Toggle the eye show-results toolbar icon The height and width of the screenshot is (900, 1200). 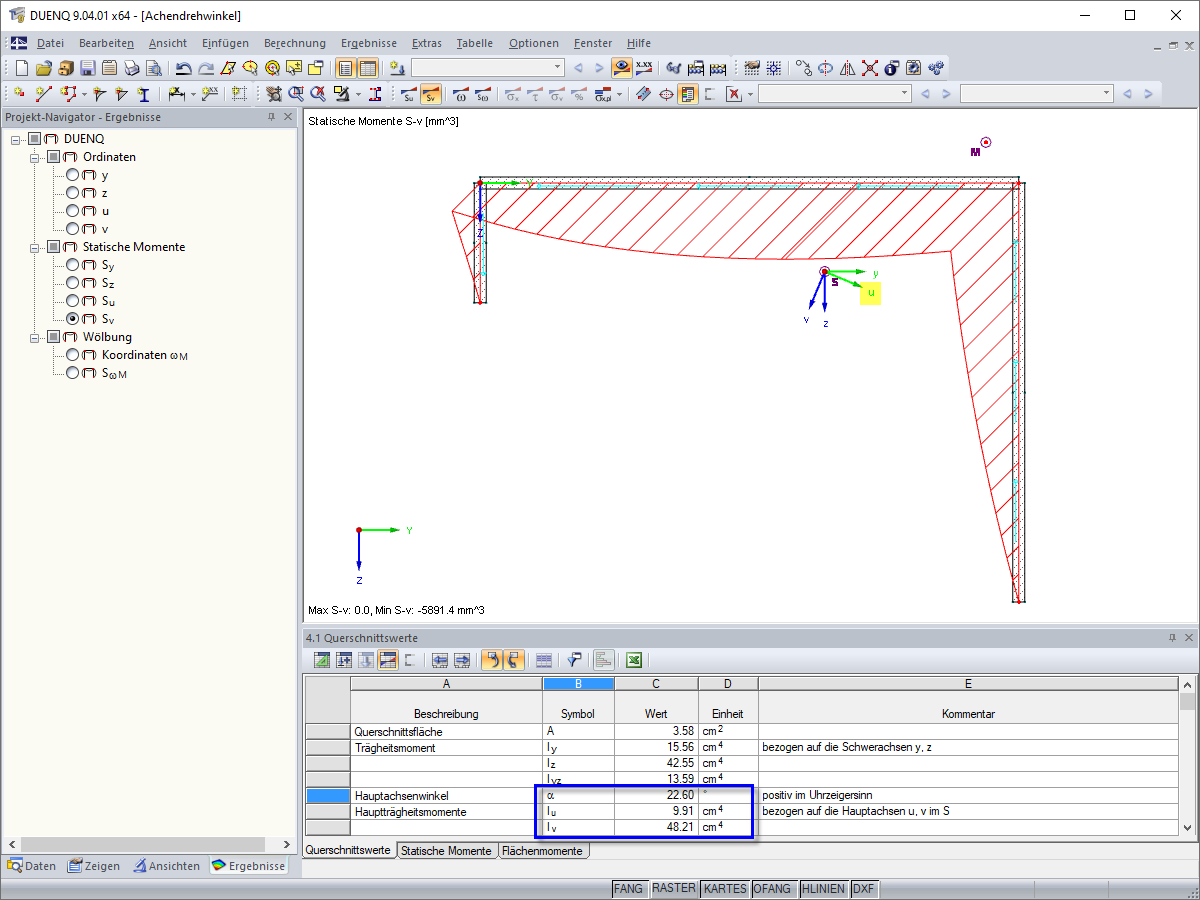tap(622, 68)
